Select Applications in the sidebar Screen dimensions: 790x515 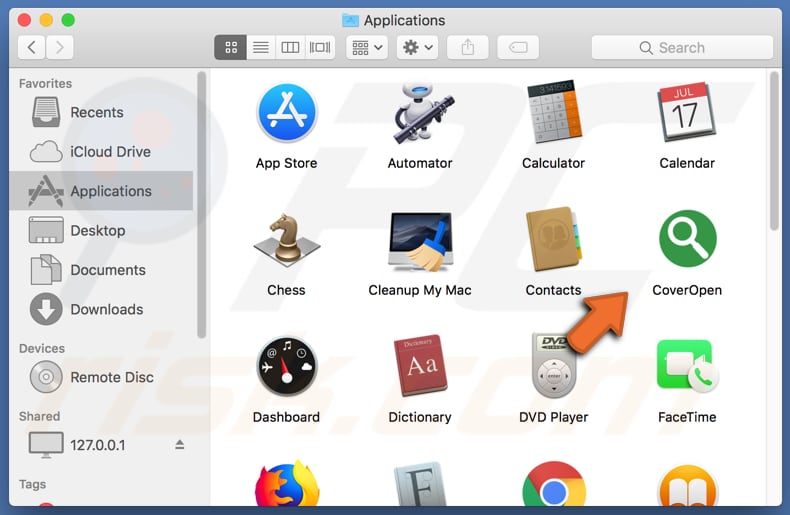tap(101, 190)
